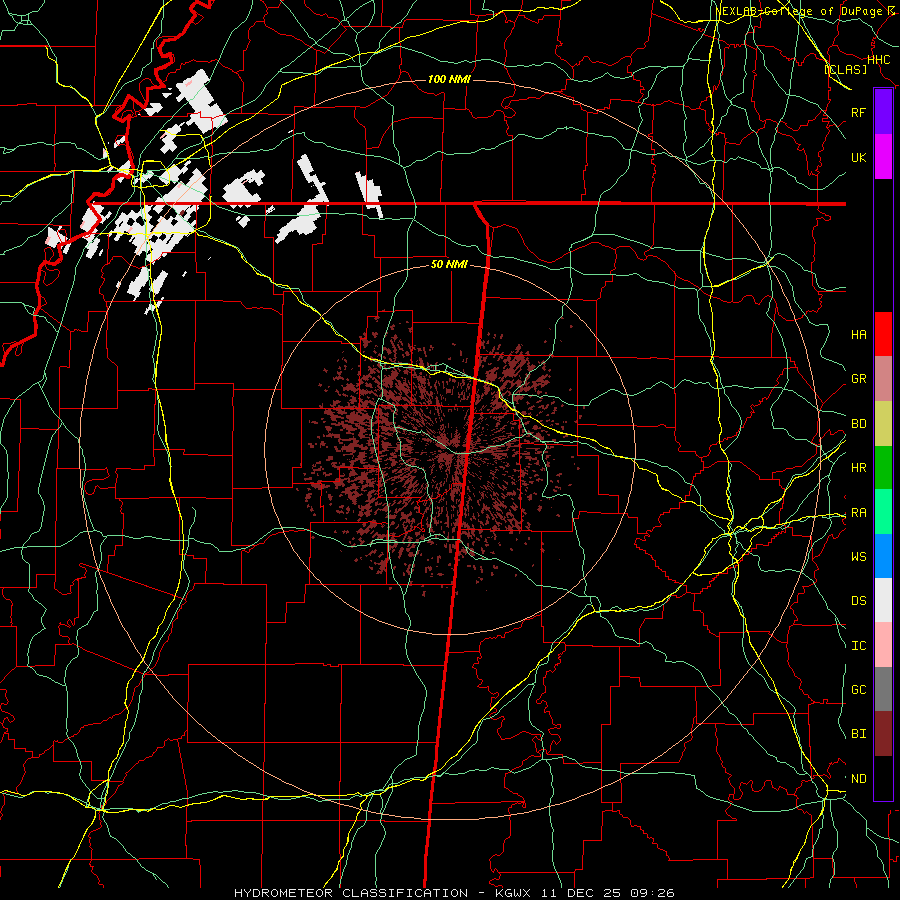Click the GR legend label
This screenshot has width=900, height=900.
click(858, 379)
